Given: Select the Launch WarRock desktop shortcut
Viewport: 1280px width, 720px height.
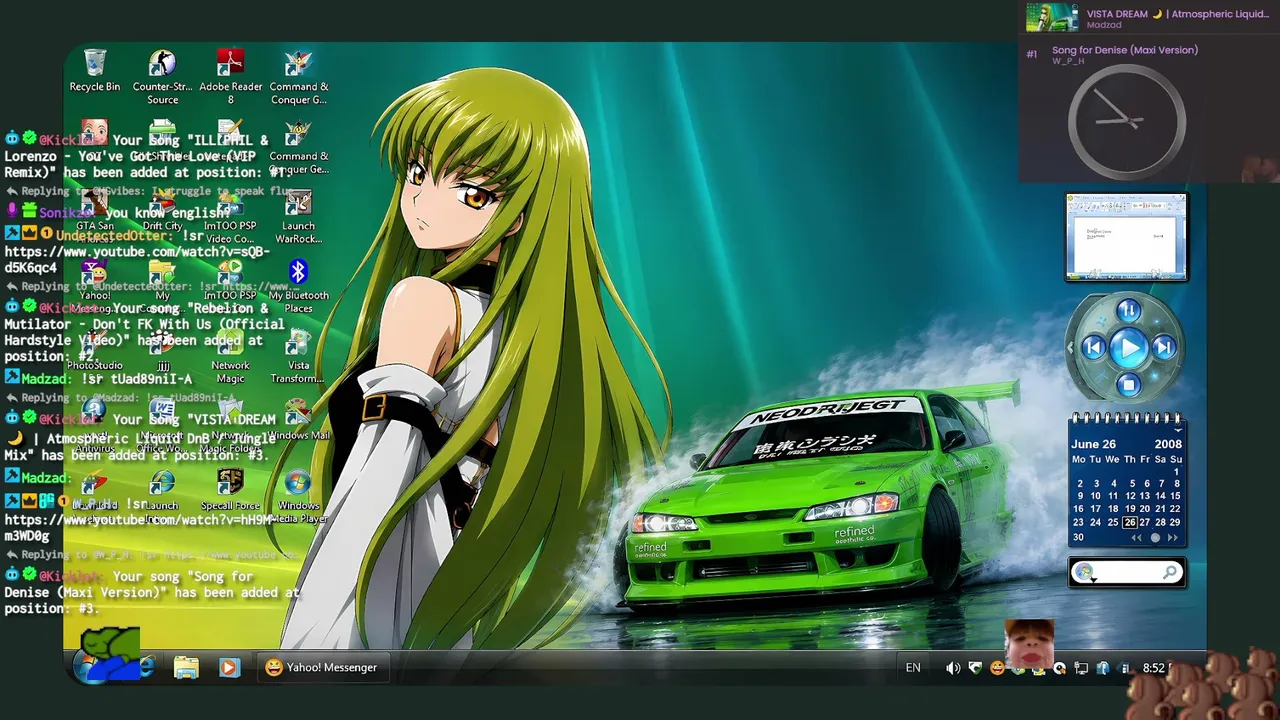Looking at the screenshot, I should (298, 216).
